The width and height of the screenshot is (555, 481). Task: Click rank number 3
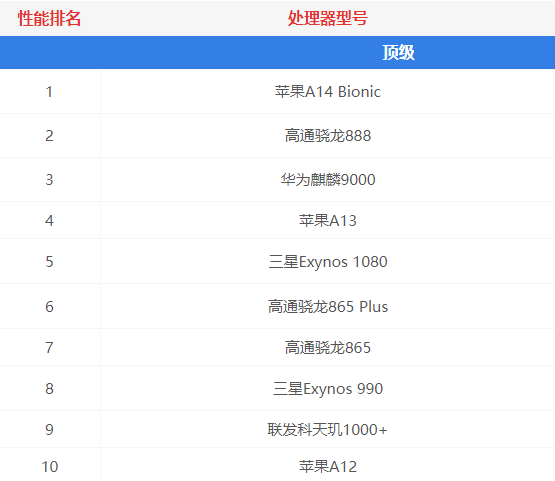click(x=49, y=180)
